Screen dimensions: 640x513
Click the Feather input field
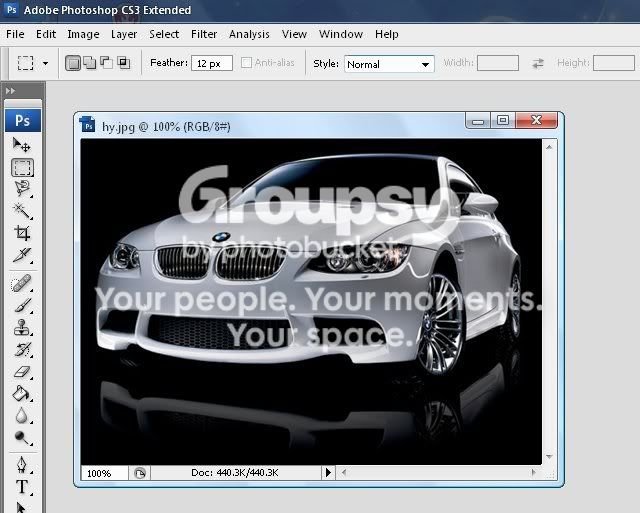pyautogui.click(x=212, y=63)
